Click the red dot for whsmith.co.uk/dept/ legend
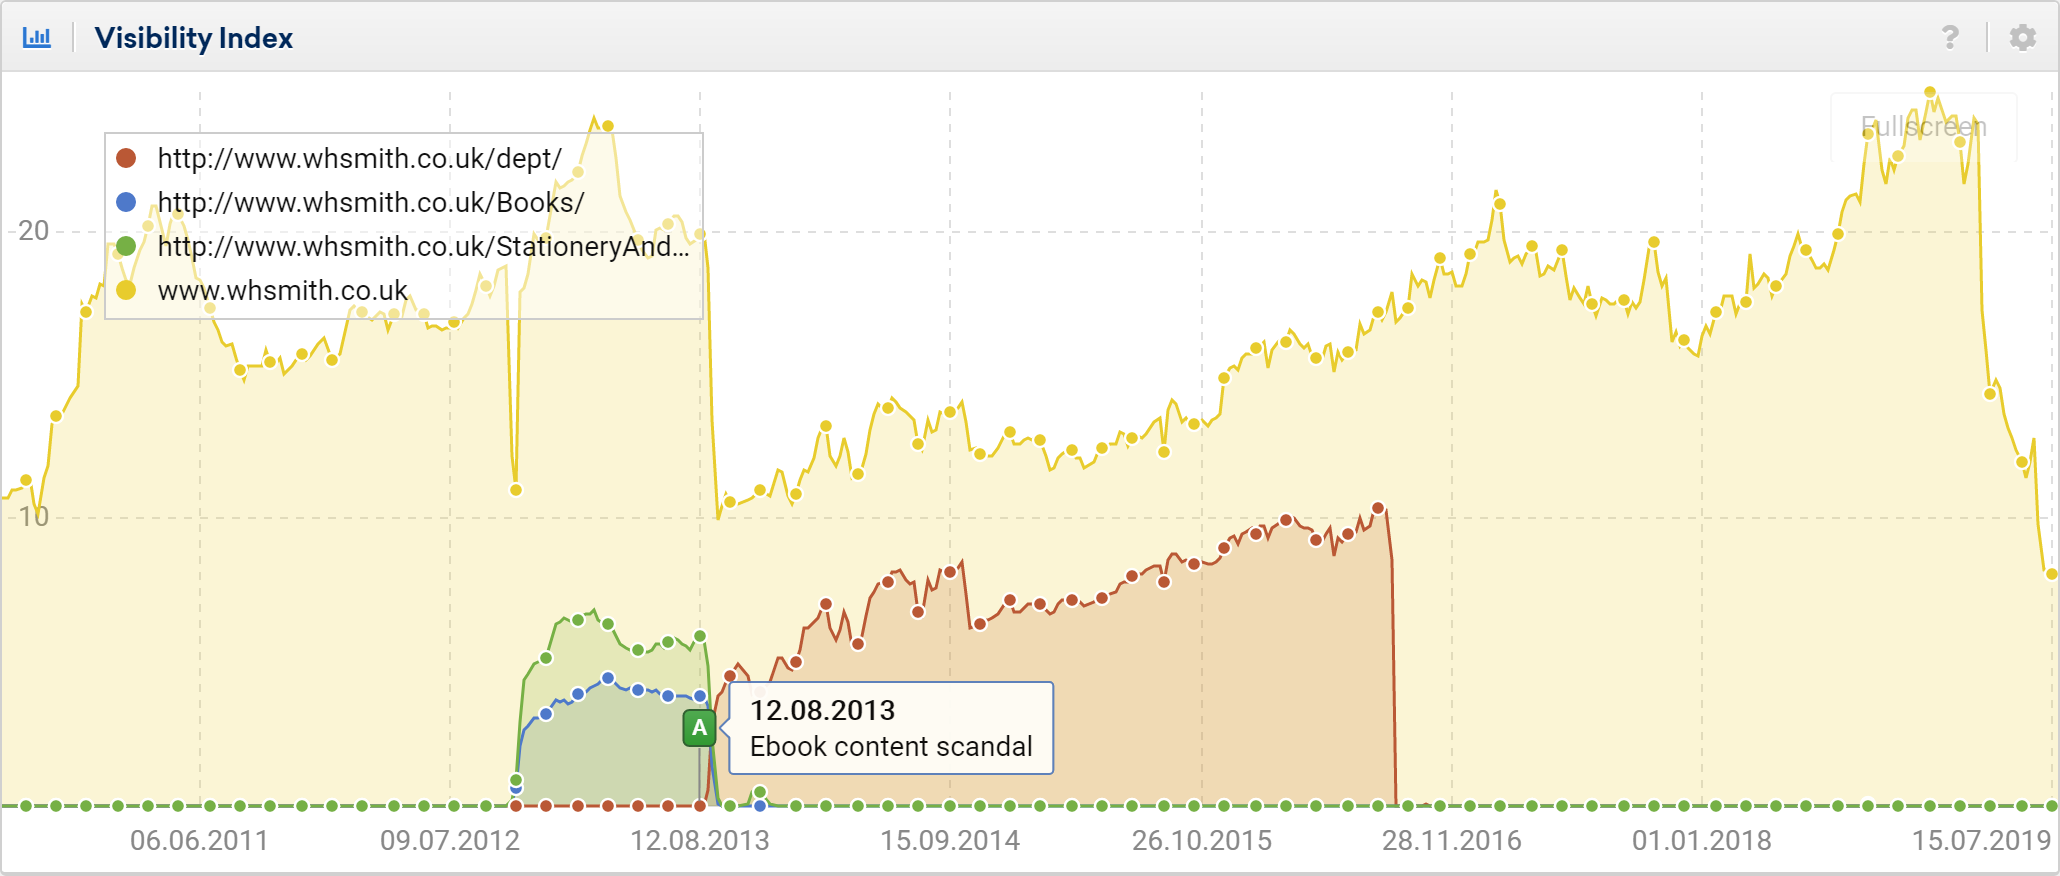 click(x=126, y=158)
